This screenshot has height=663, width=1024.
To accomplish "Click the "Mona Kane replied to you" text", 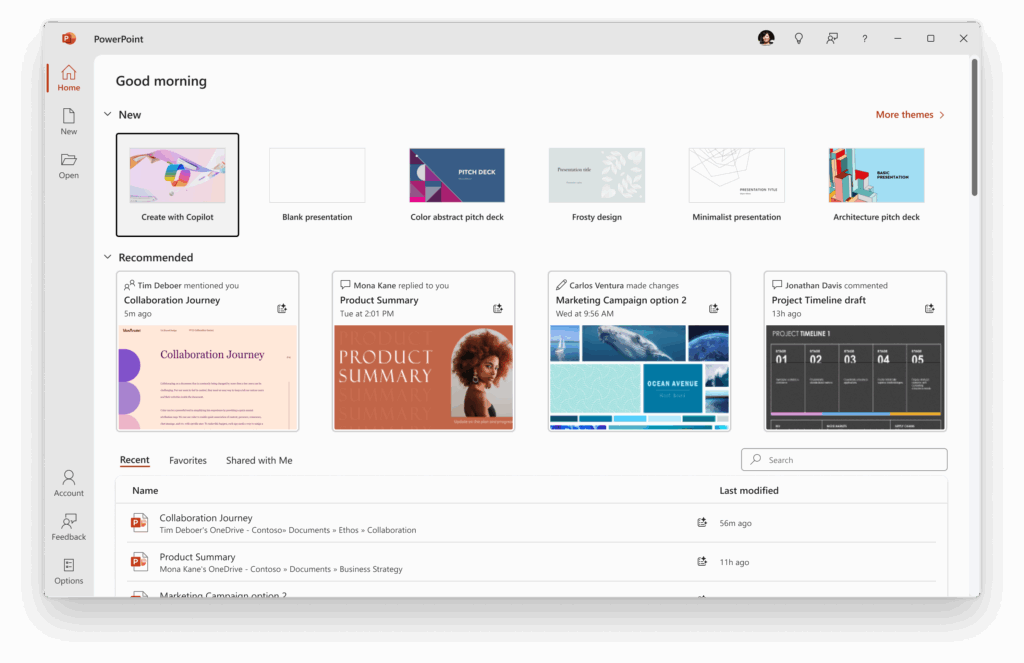I will tap(401, 285).
